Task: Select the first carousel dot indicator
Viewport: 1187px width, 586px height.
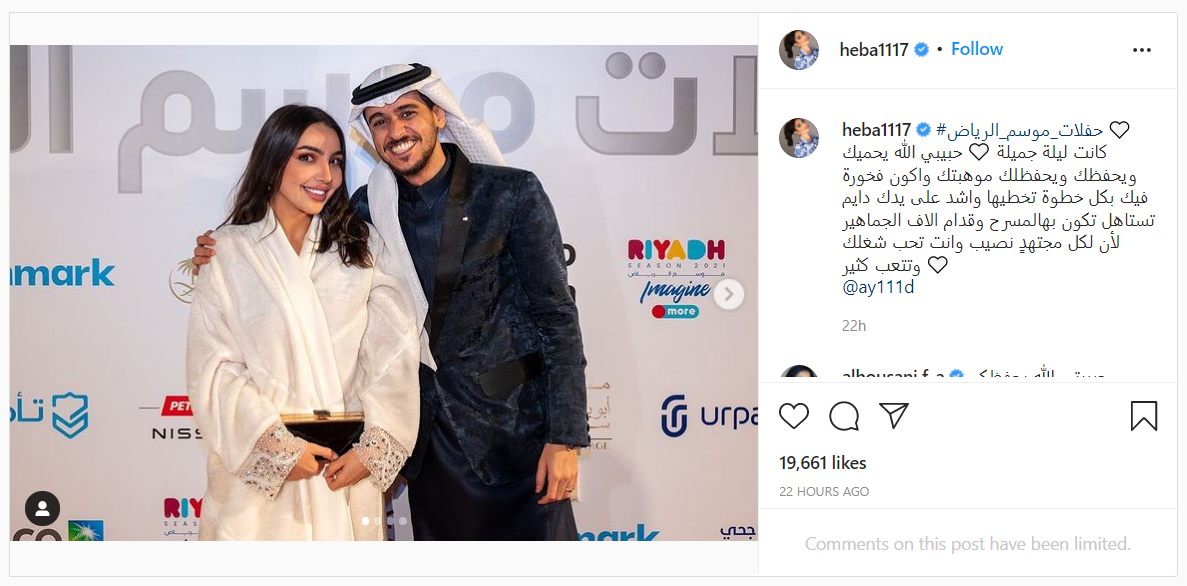Action: (366, 521)
